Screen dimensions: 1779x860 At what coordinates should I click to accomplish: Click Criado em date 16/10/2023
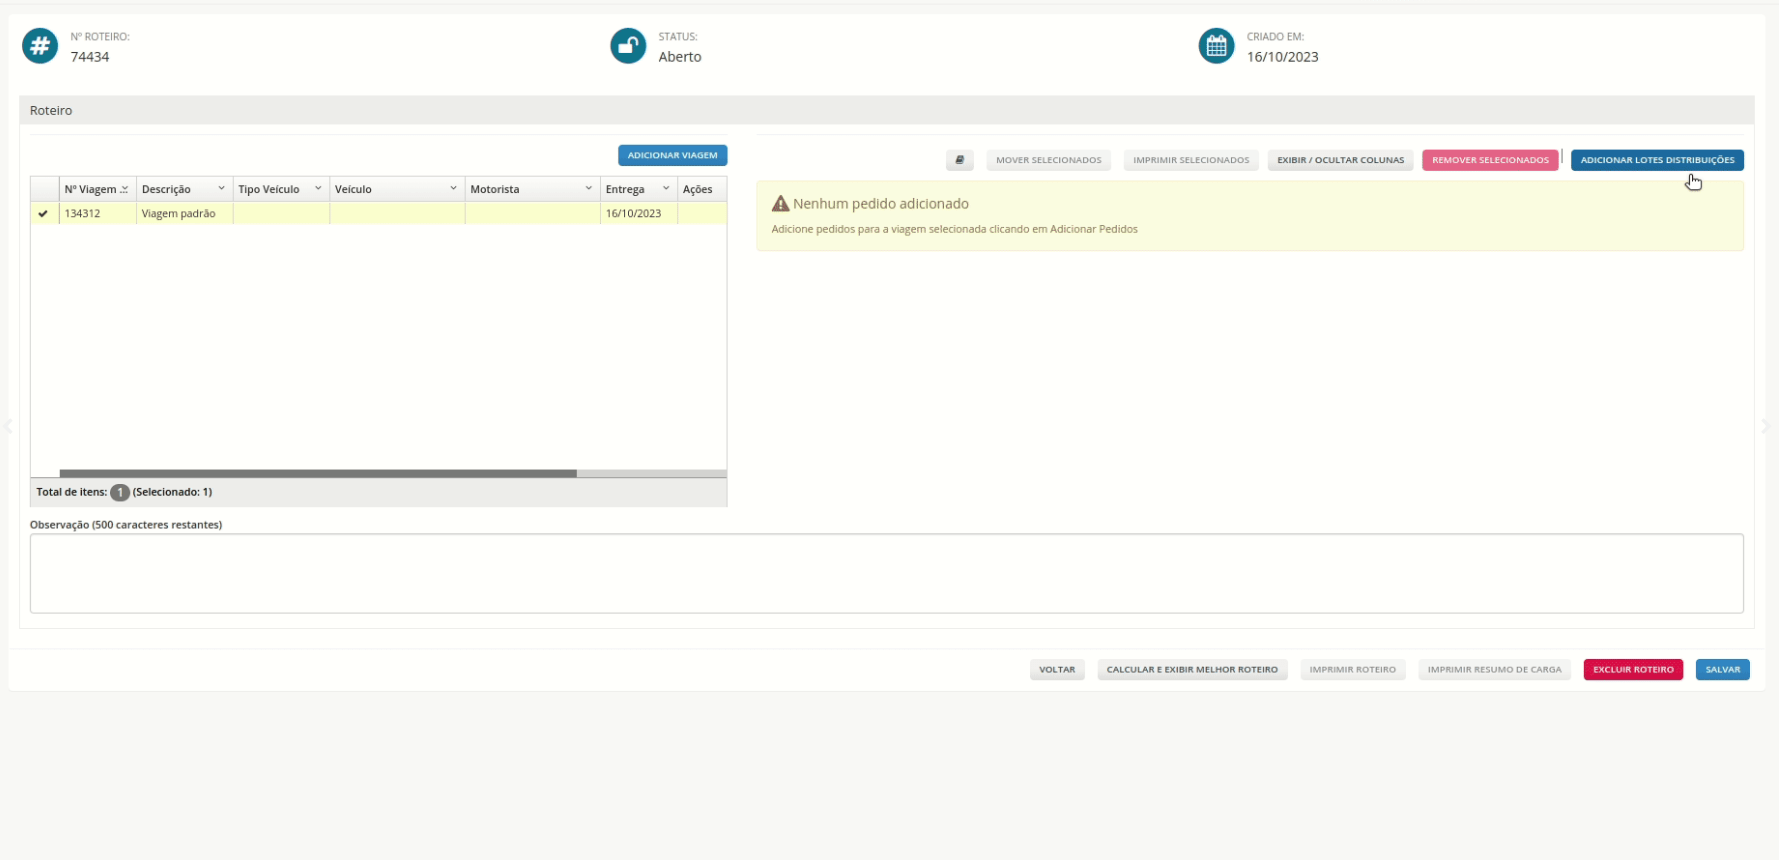tap(1282, 57)
